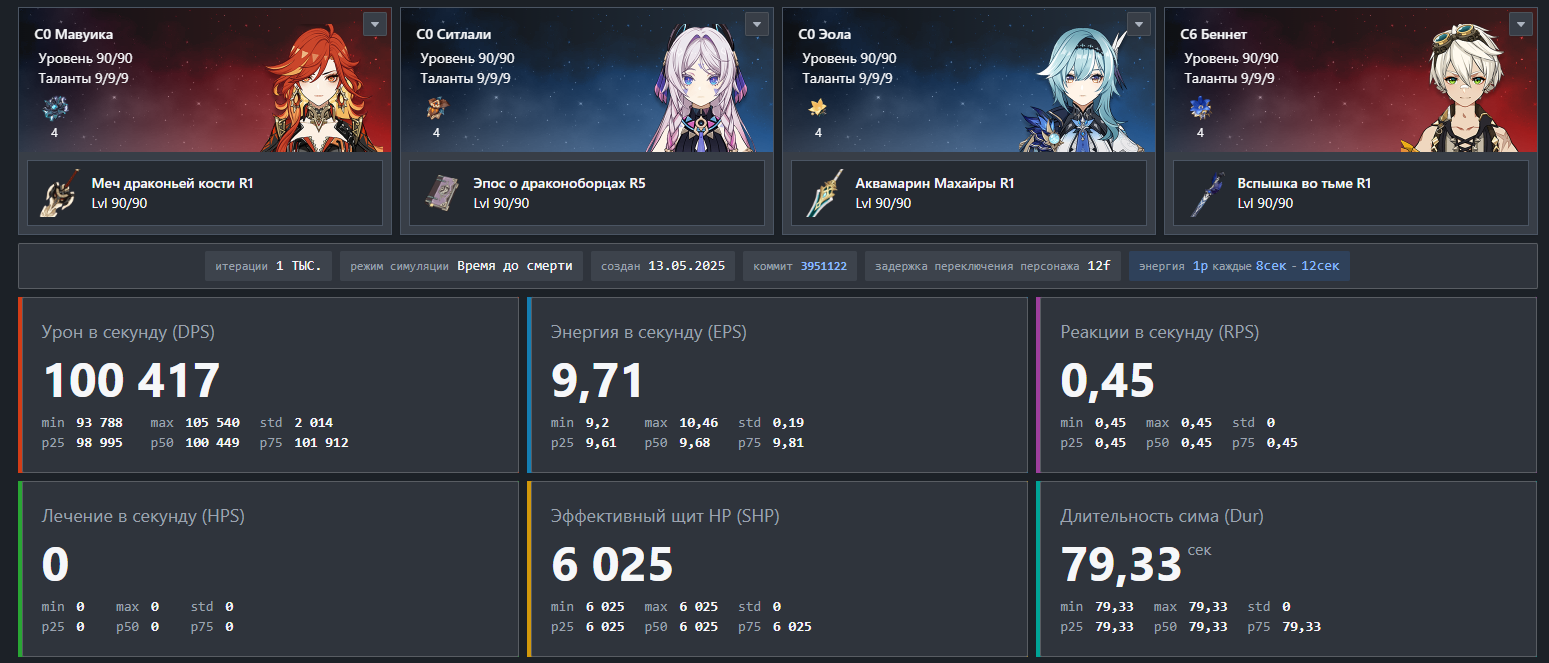
Task: Click Беннет's artifact set icon
Action: tap(1200, 108)
